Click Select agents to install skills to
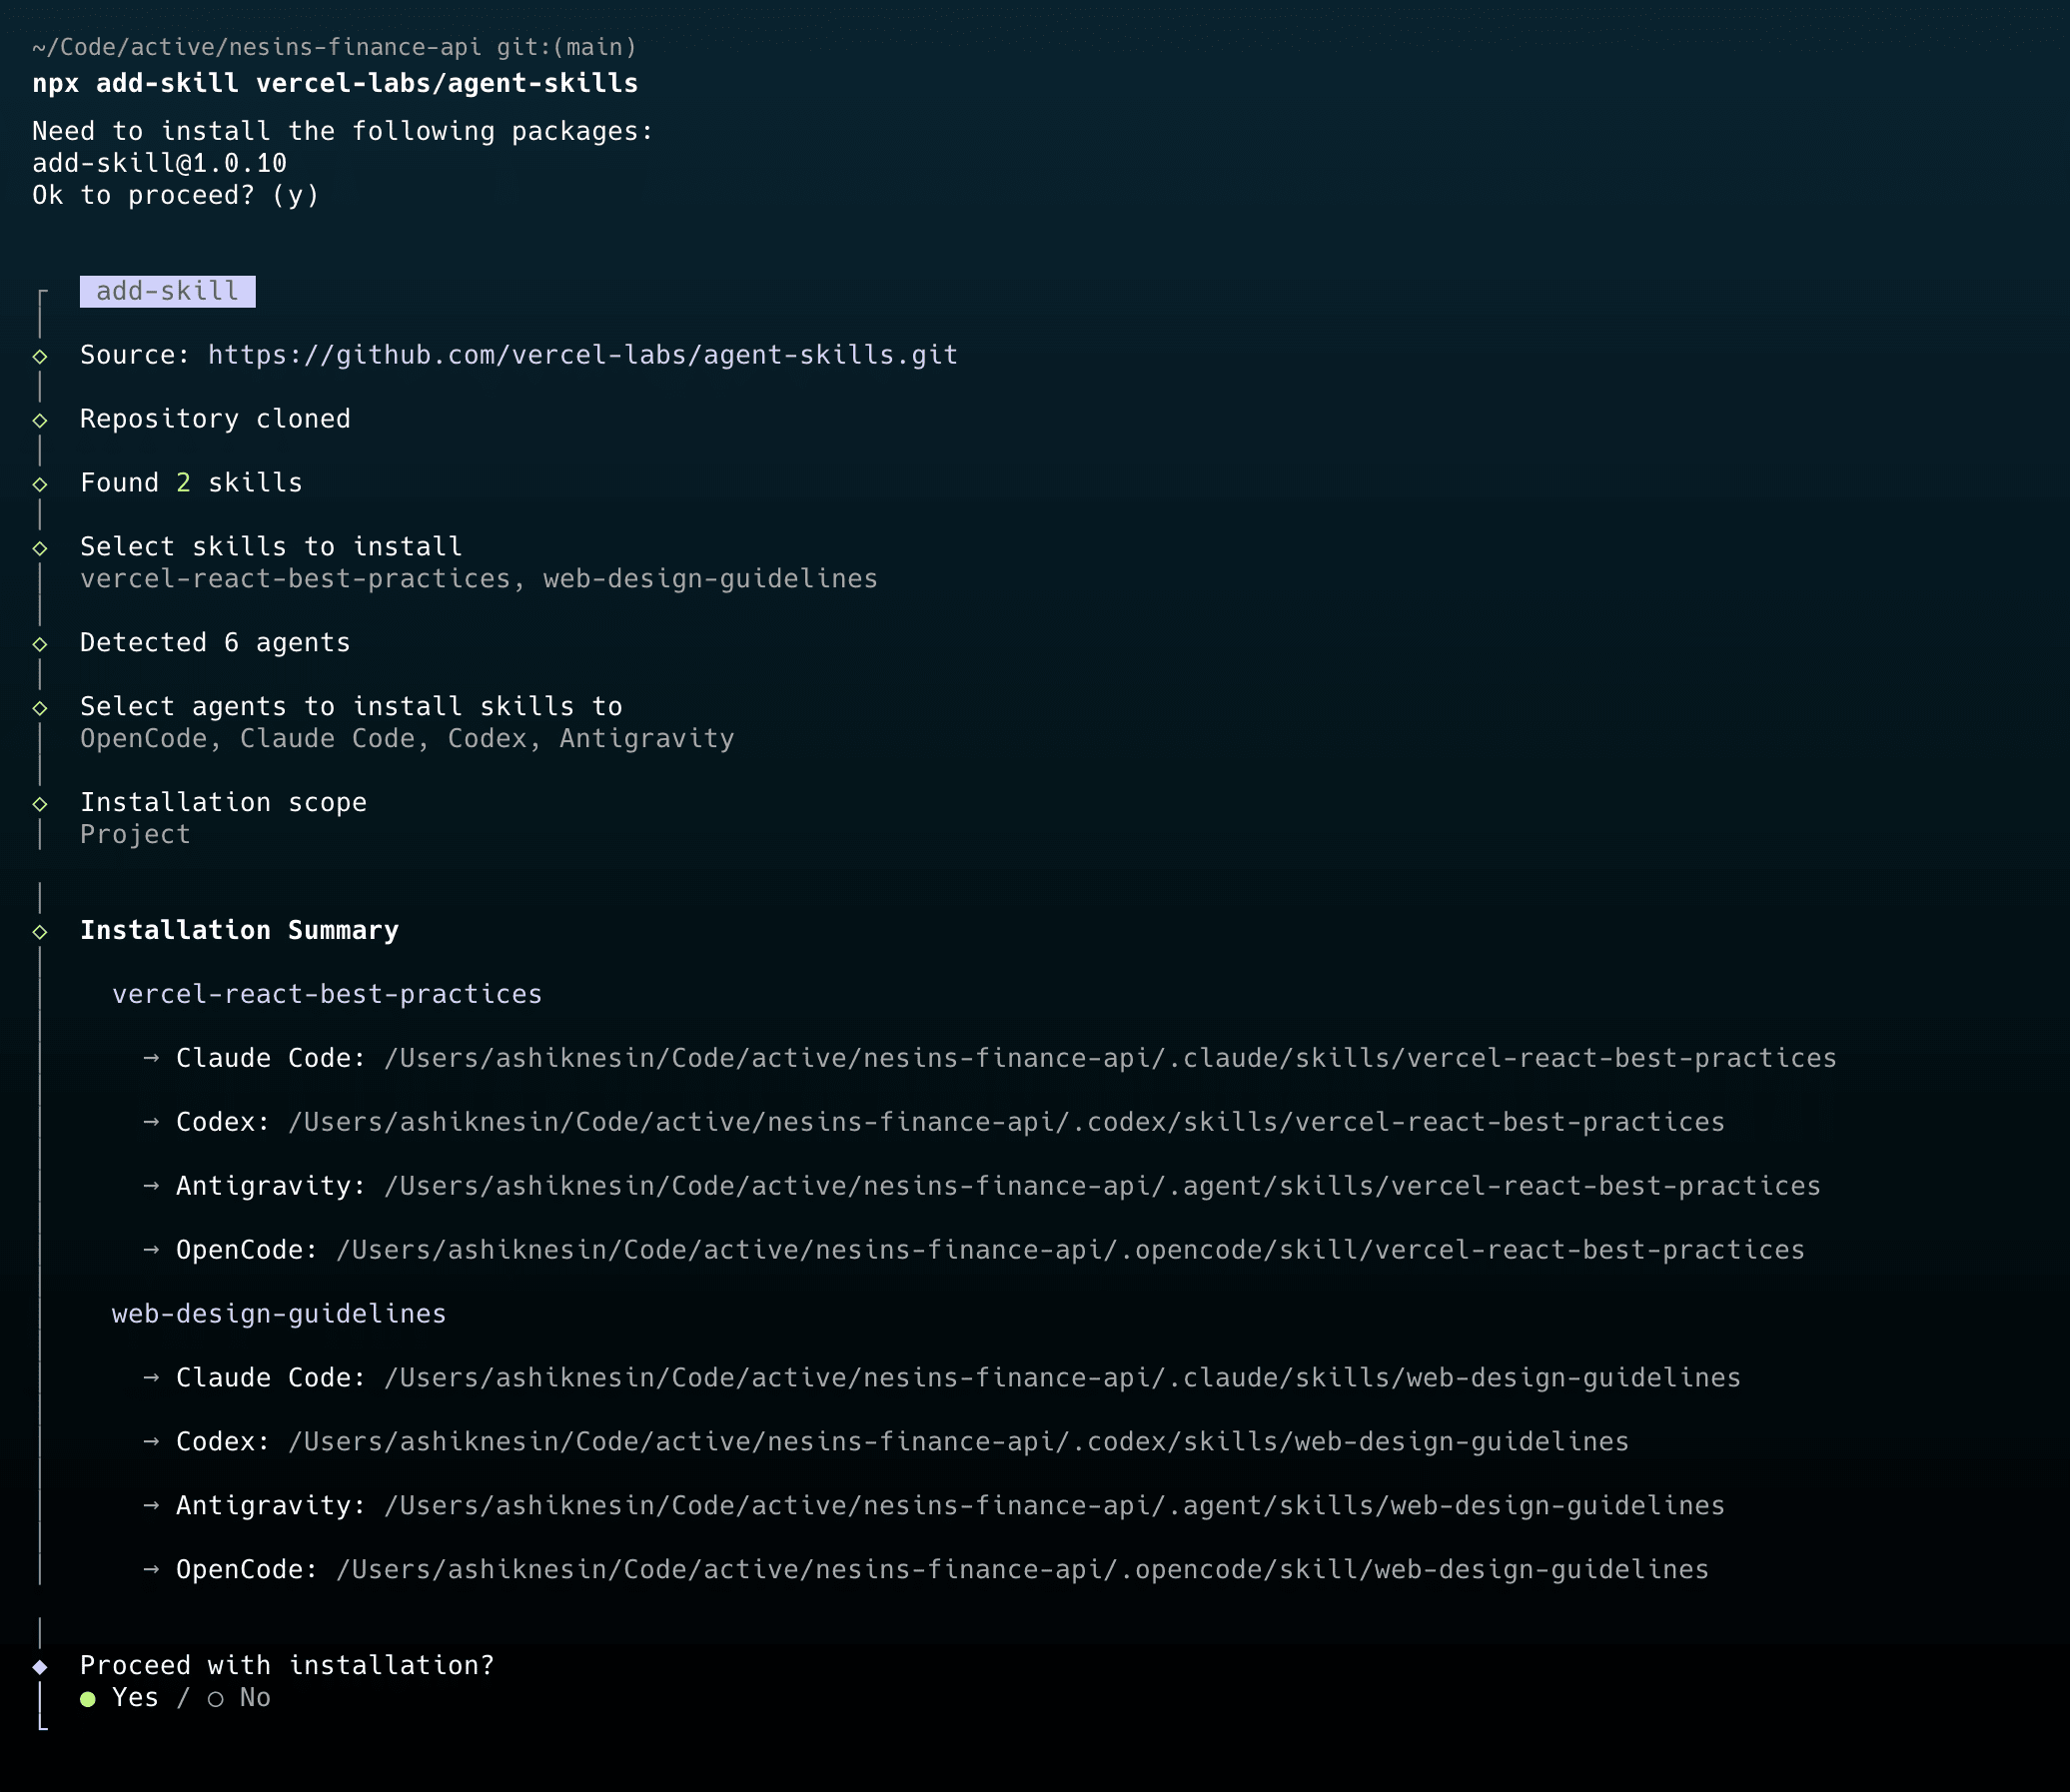The height and width of the screenshot is (1792, 2070). (x=350, y=707)
